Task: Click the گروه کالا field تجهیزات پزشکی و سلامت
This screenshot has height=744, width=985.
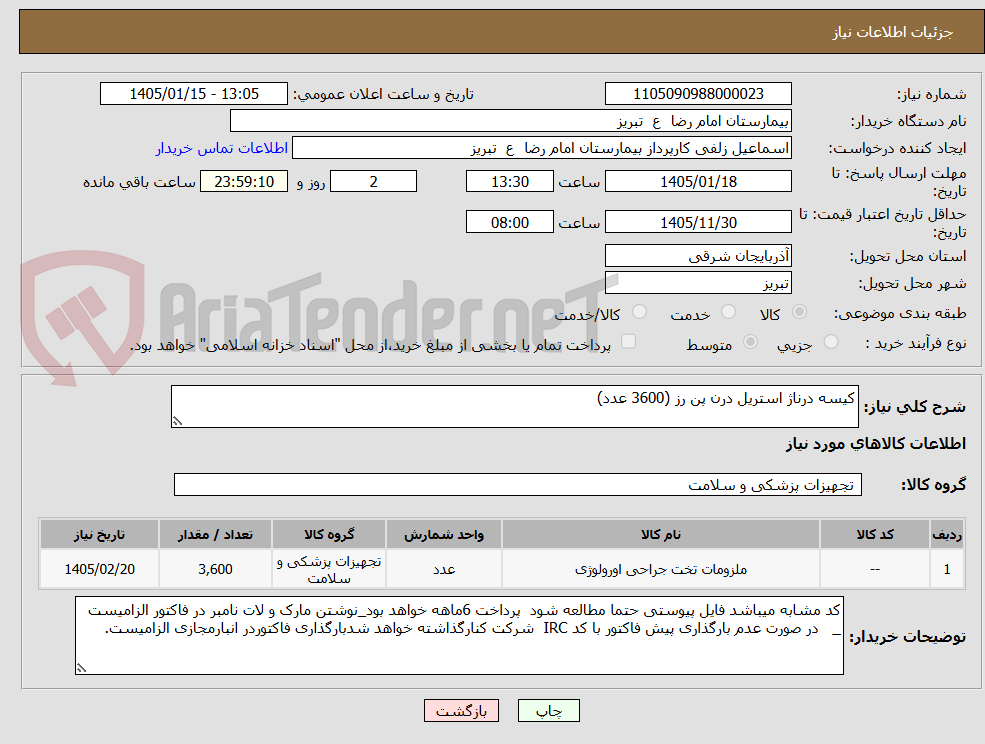Action: tap(518, 484)
